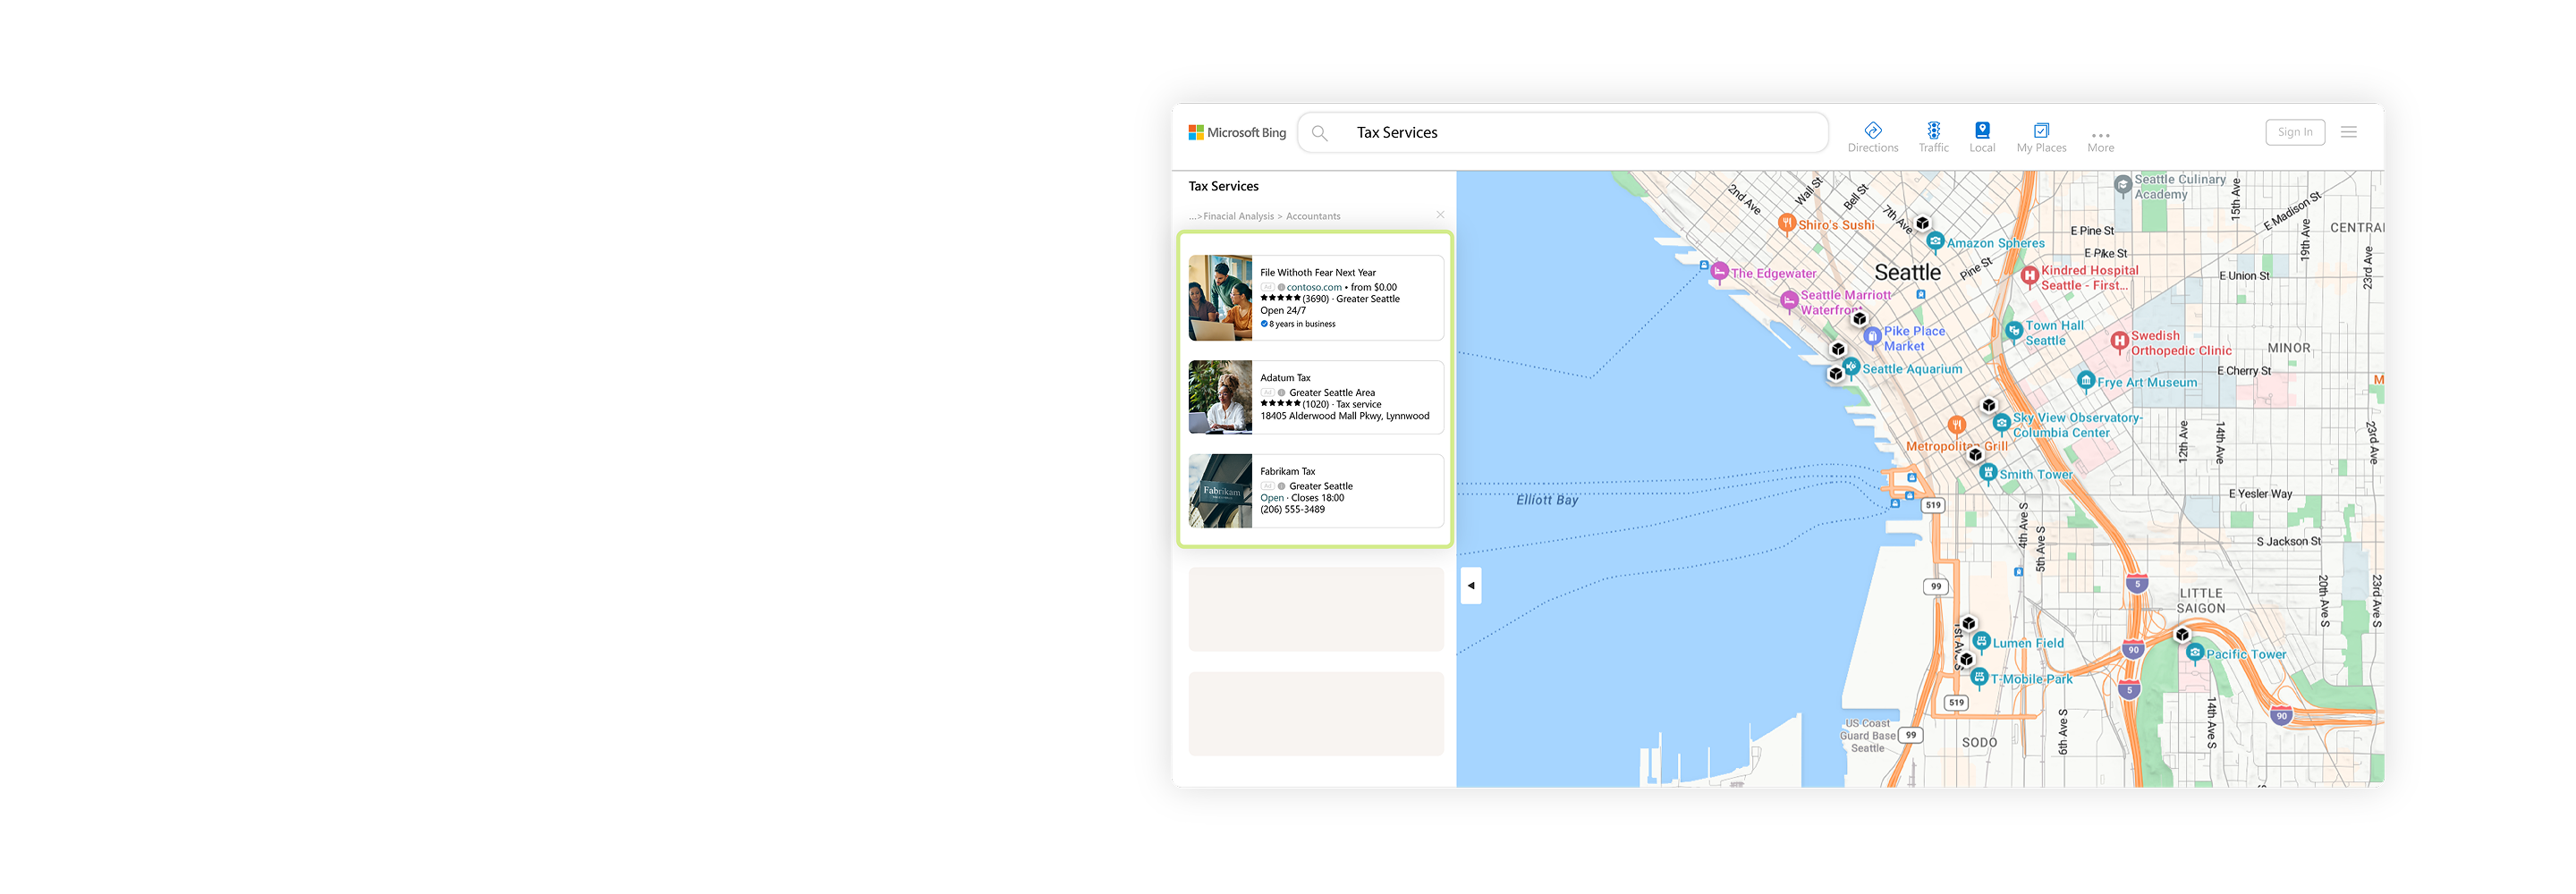
Task: Select the Smith Tower map marker
Action: [1988, 473]
